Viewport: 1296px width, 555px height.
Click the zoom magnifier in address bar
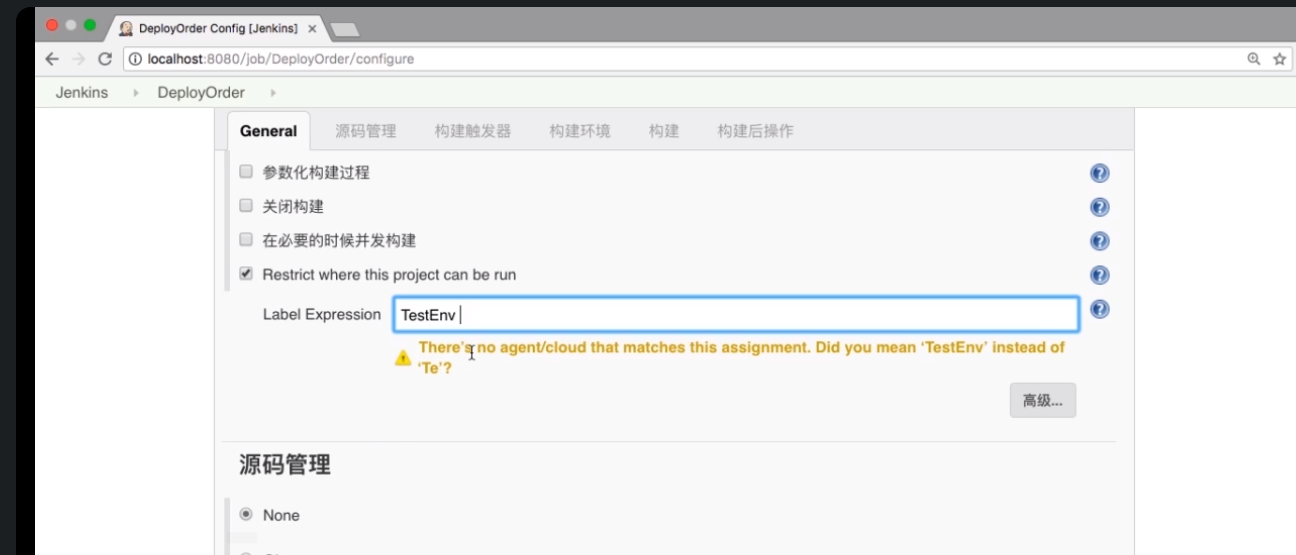click(1254, 59)
